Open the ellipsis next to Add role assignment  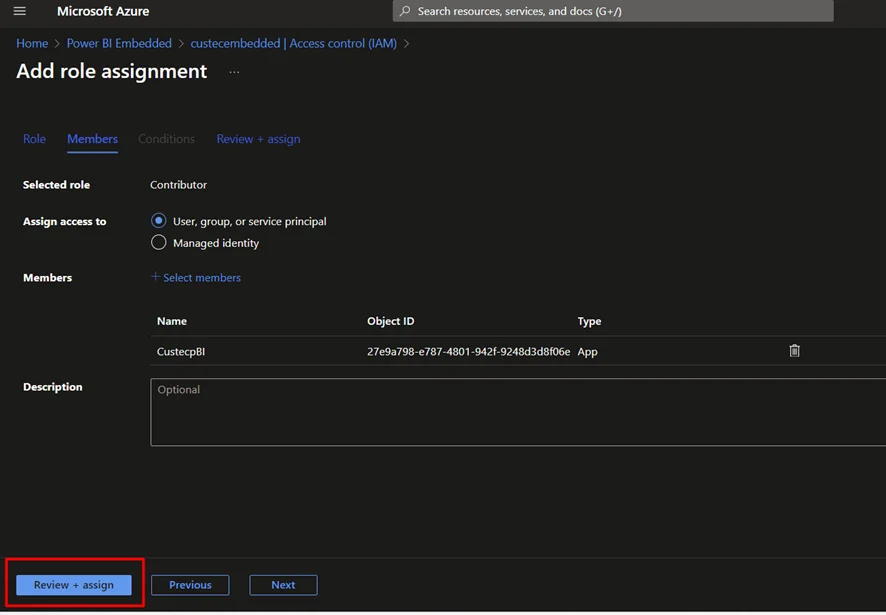tap(234, 72)
